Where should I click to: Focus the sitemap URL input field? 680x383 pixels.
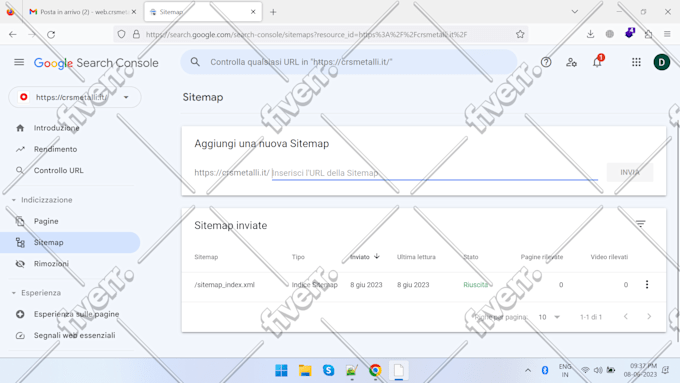coord(435,173)
